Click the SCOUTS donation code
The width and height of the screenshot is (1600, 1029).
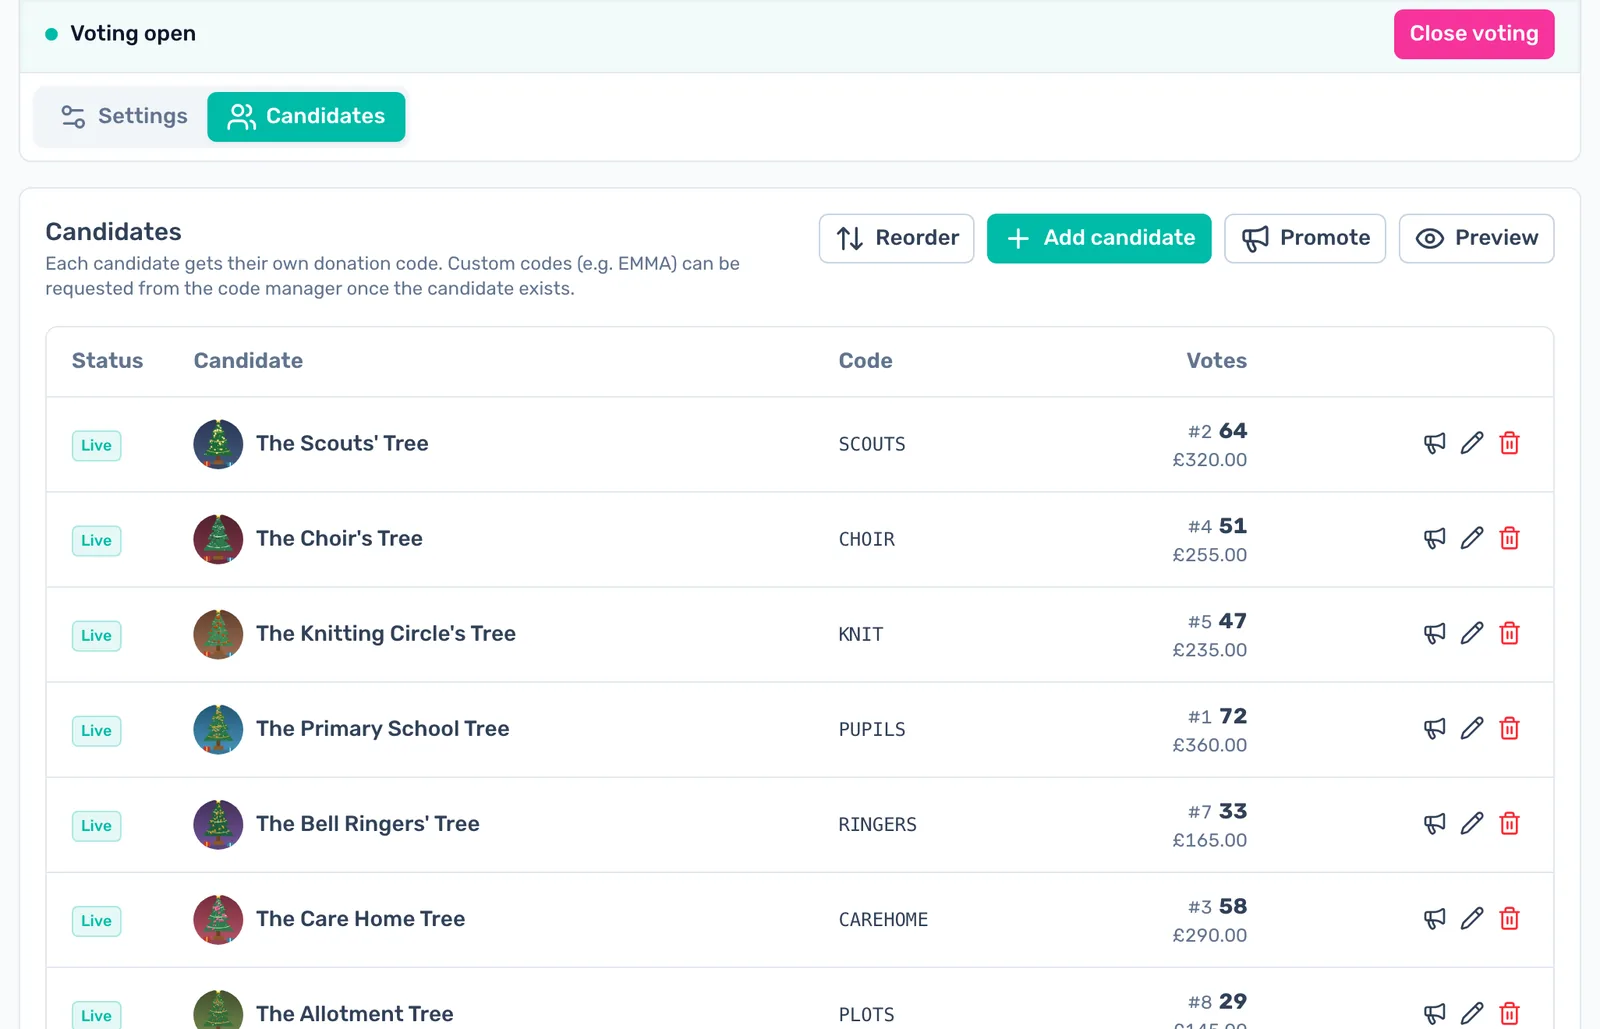[x=872, y=444]
